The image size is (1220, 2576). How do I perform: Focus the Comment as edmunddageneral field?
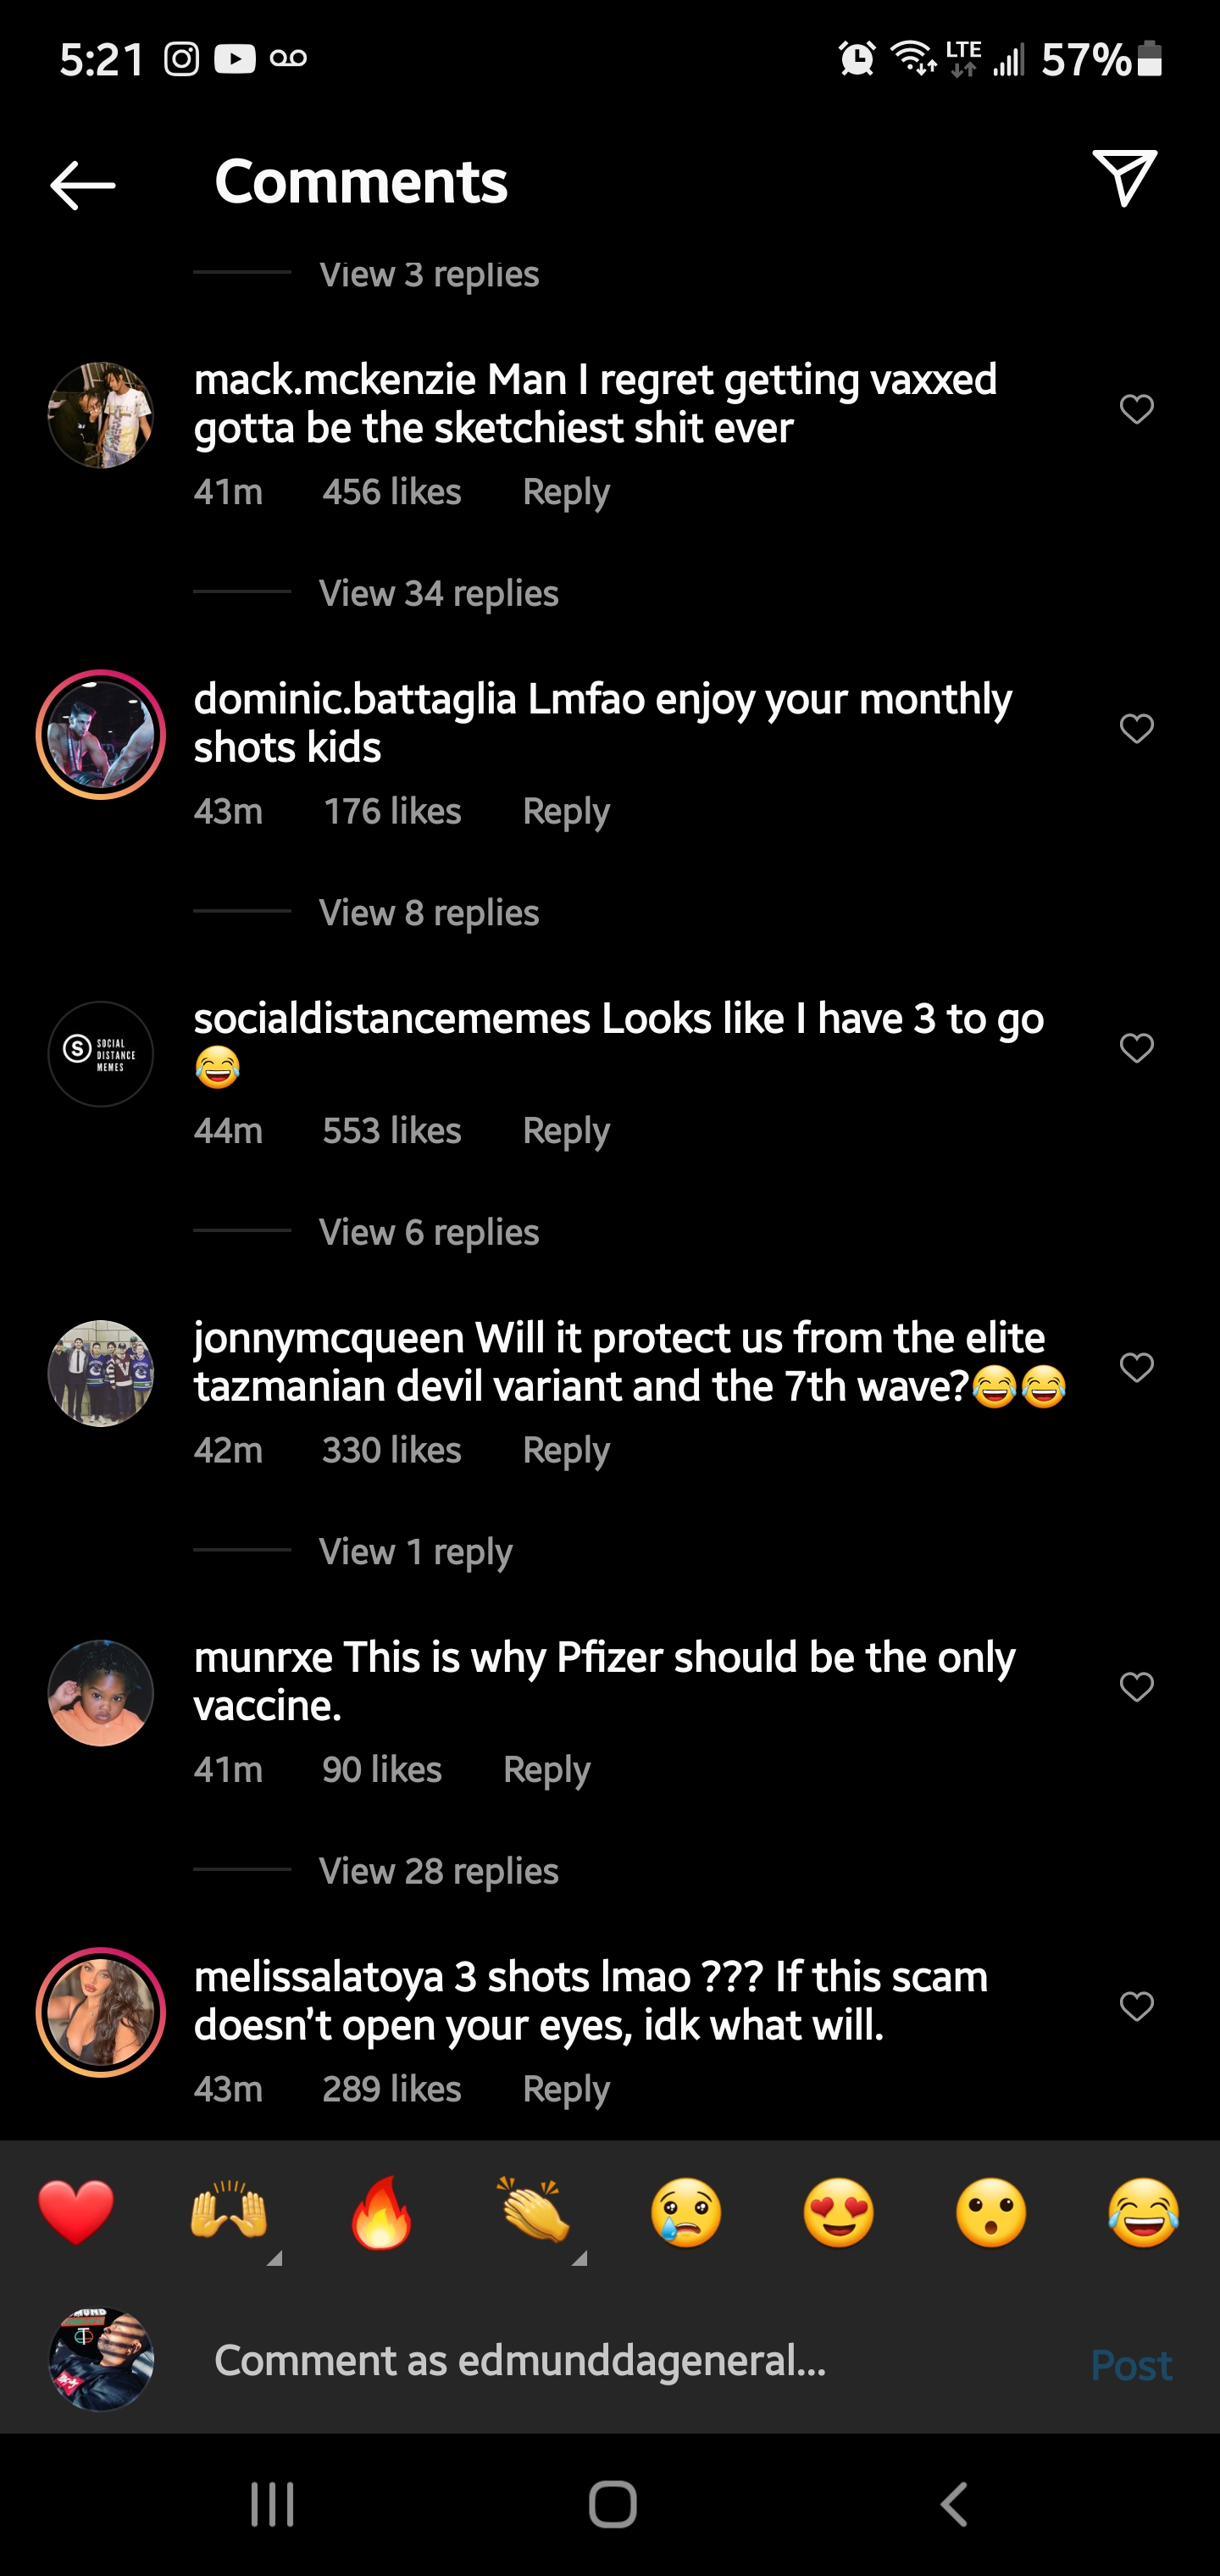620,2360
